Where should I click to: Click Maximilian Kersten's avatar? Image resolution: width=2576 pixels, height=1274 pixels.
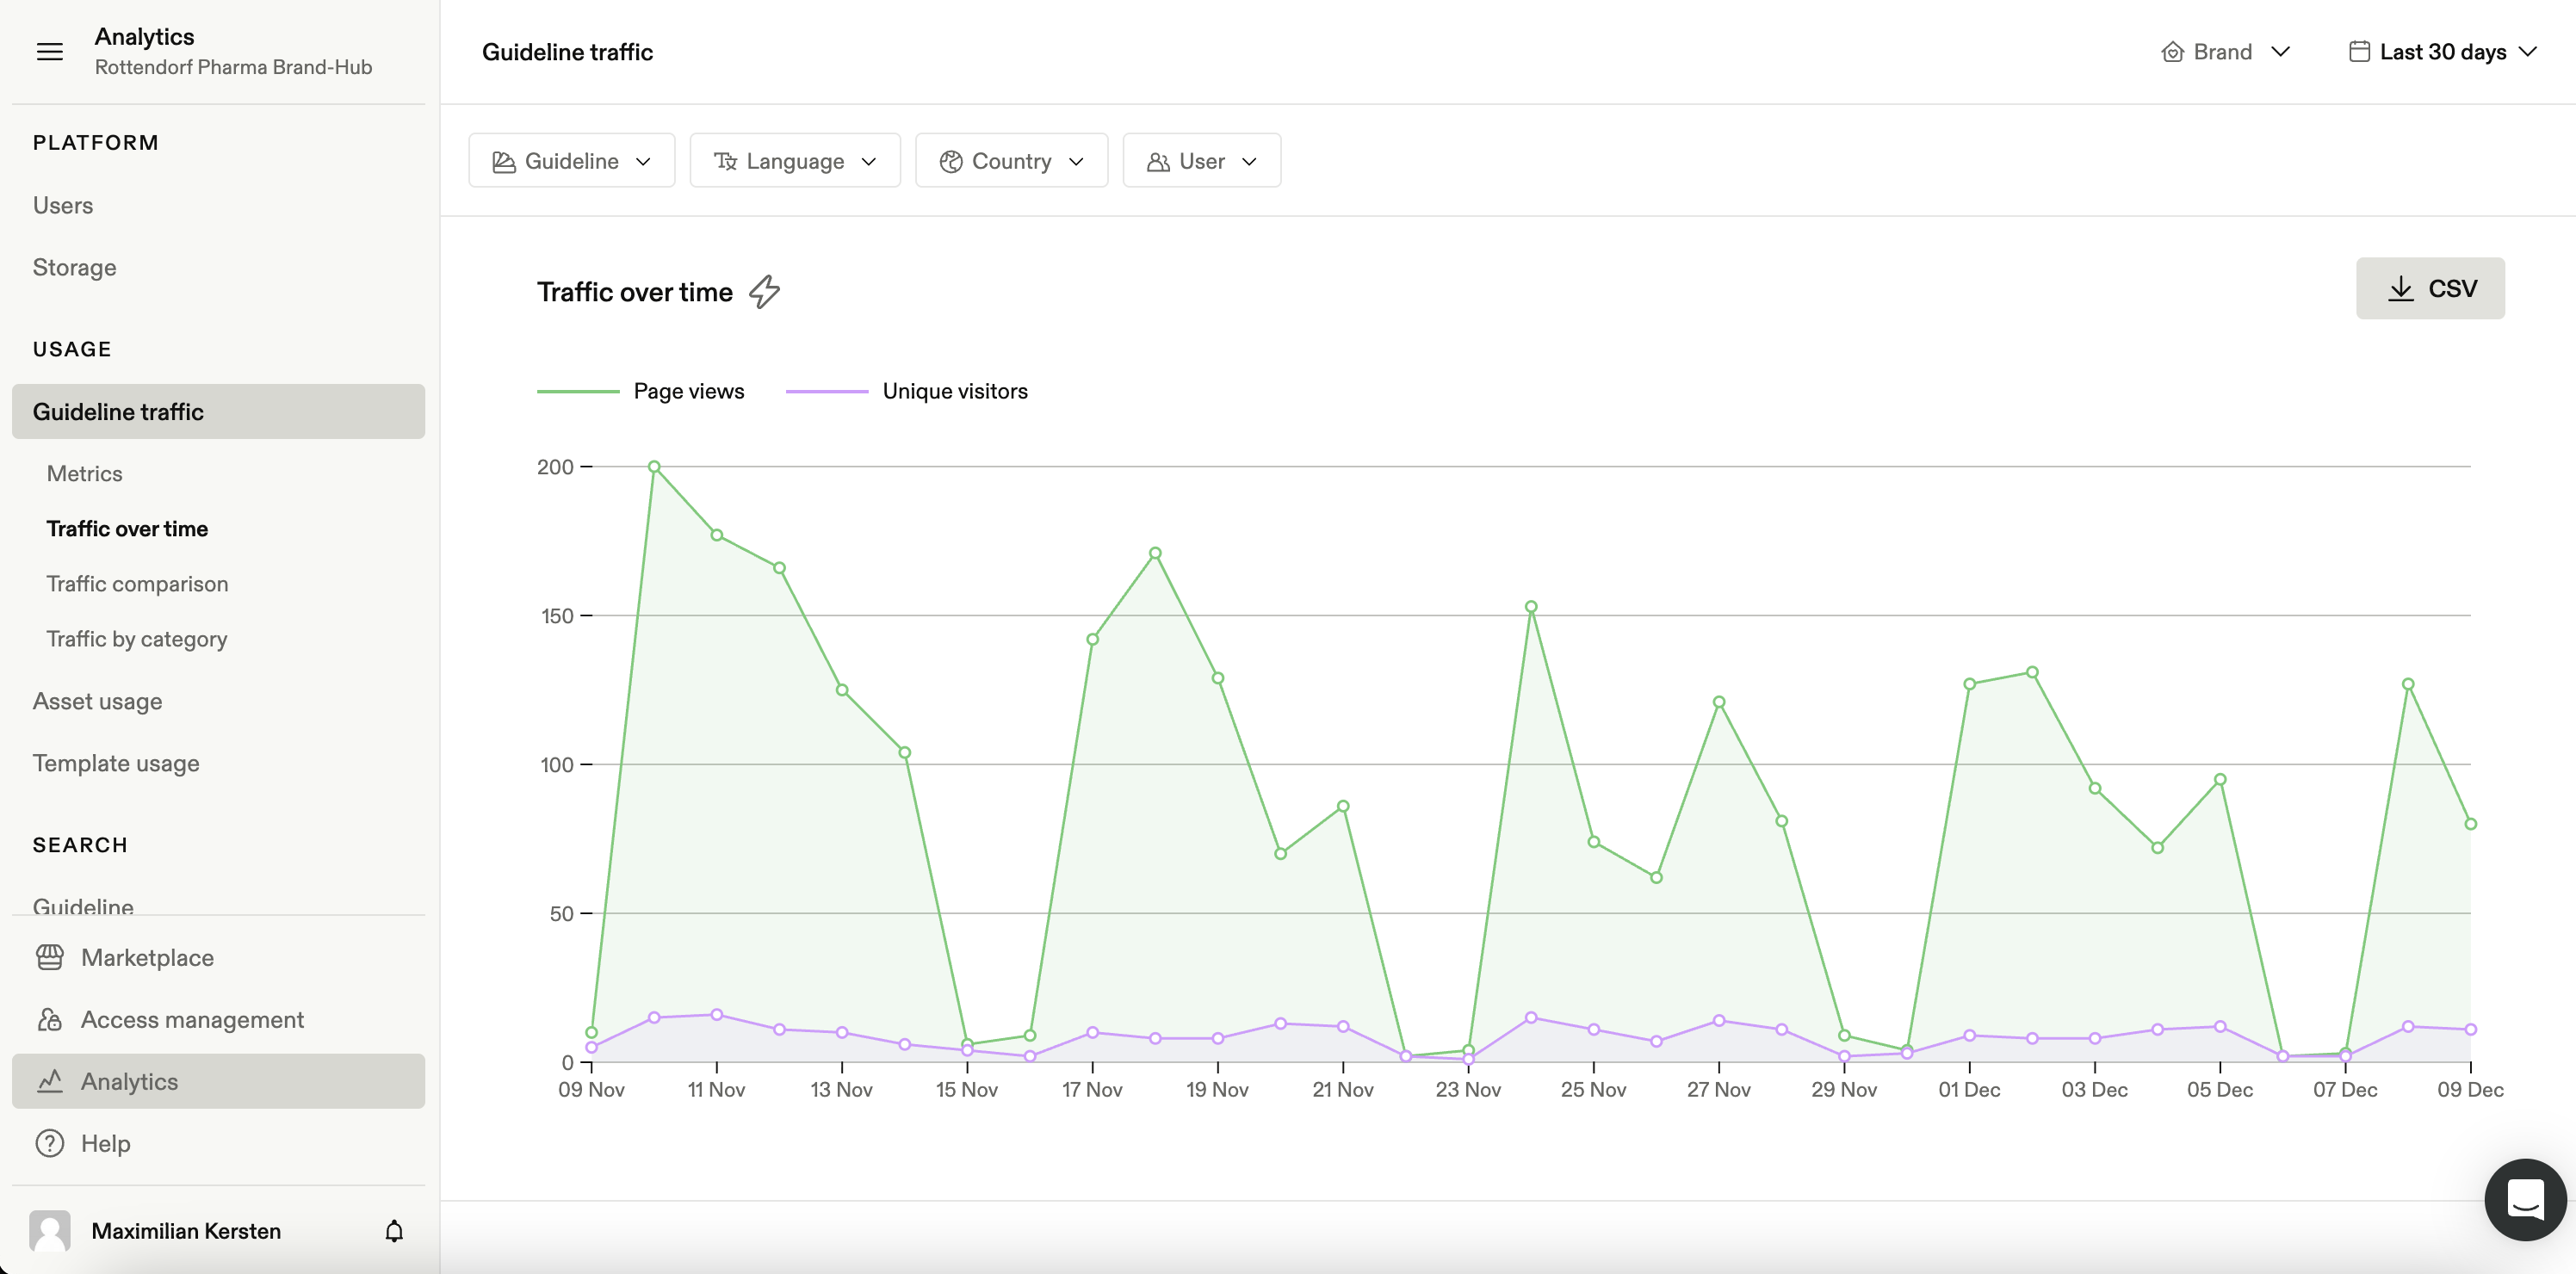pyautogui.click(x=50, y=1231)
